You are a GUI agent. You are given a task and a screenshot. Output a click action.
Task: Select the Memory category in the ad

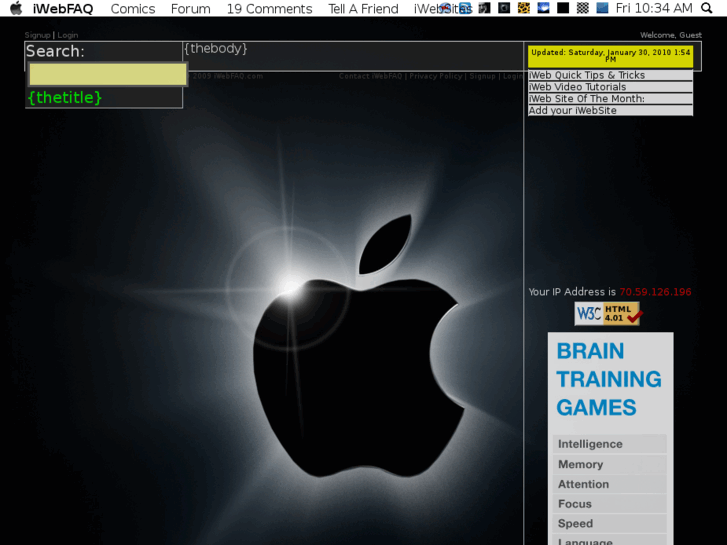580,464
